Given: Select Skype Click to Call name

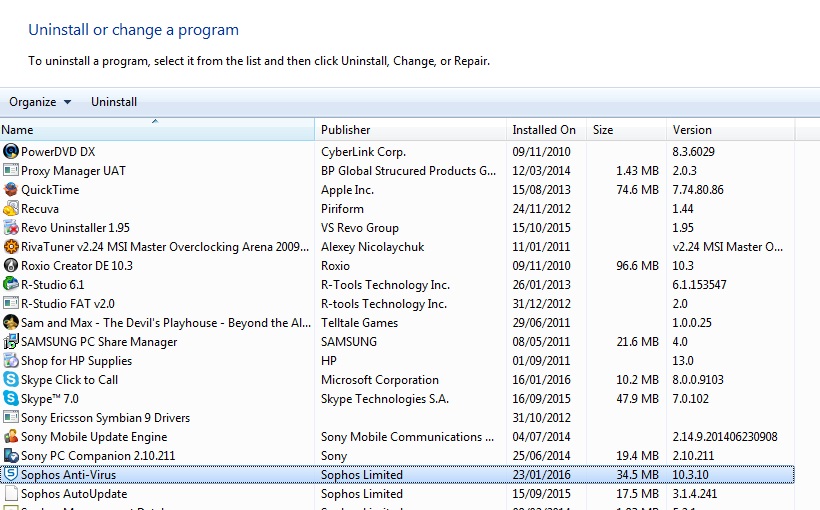Looking at the screenshot, I should 70,380.
